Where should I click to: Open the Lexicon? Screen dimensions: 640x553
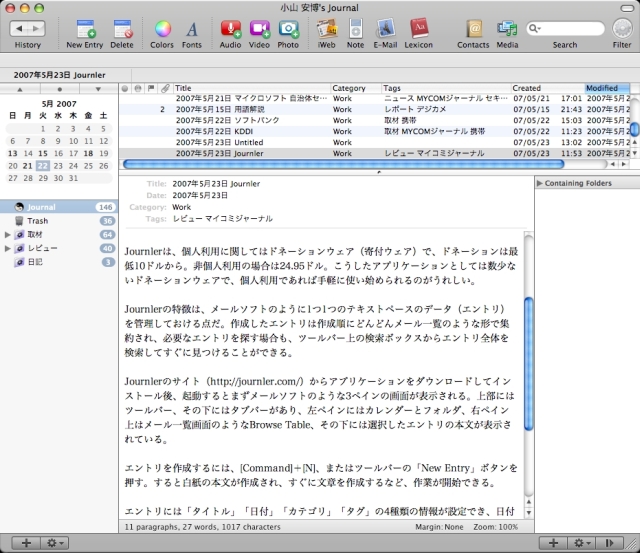pyautogui.click(x=418, y=29)
